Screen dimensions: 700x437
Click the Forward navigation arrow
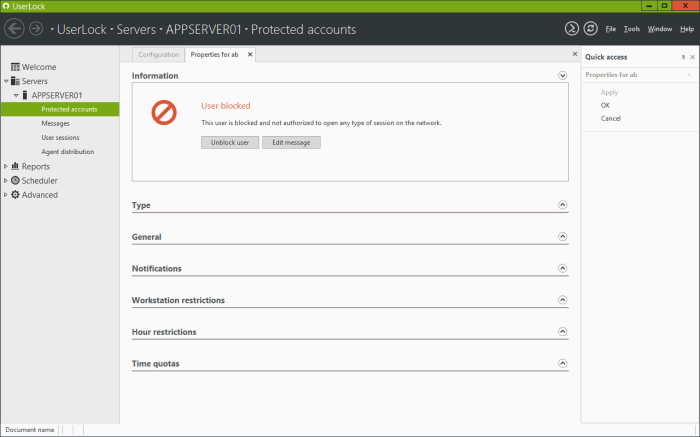[36, 29]
